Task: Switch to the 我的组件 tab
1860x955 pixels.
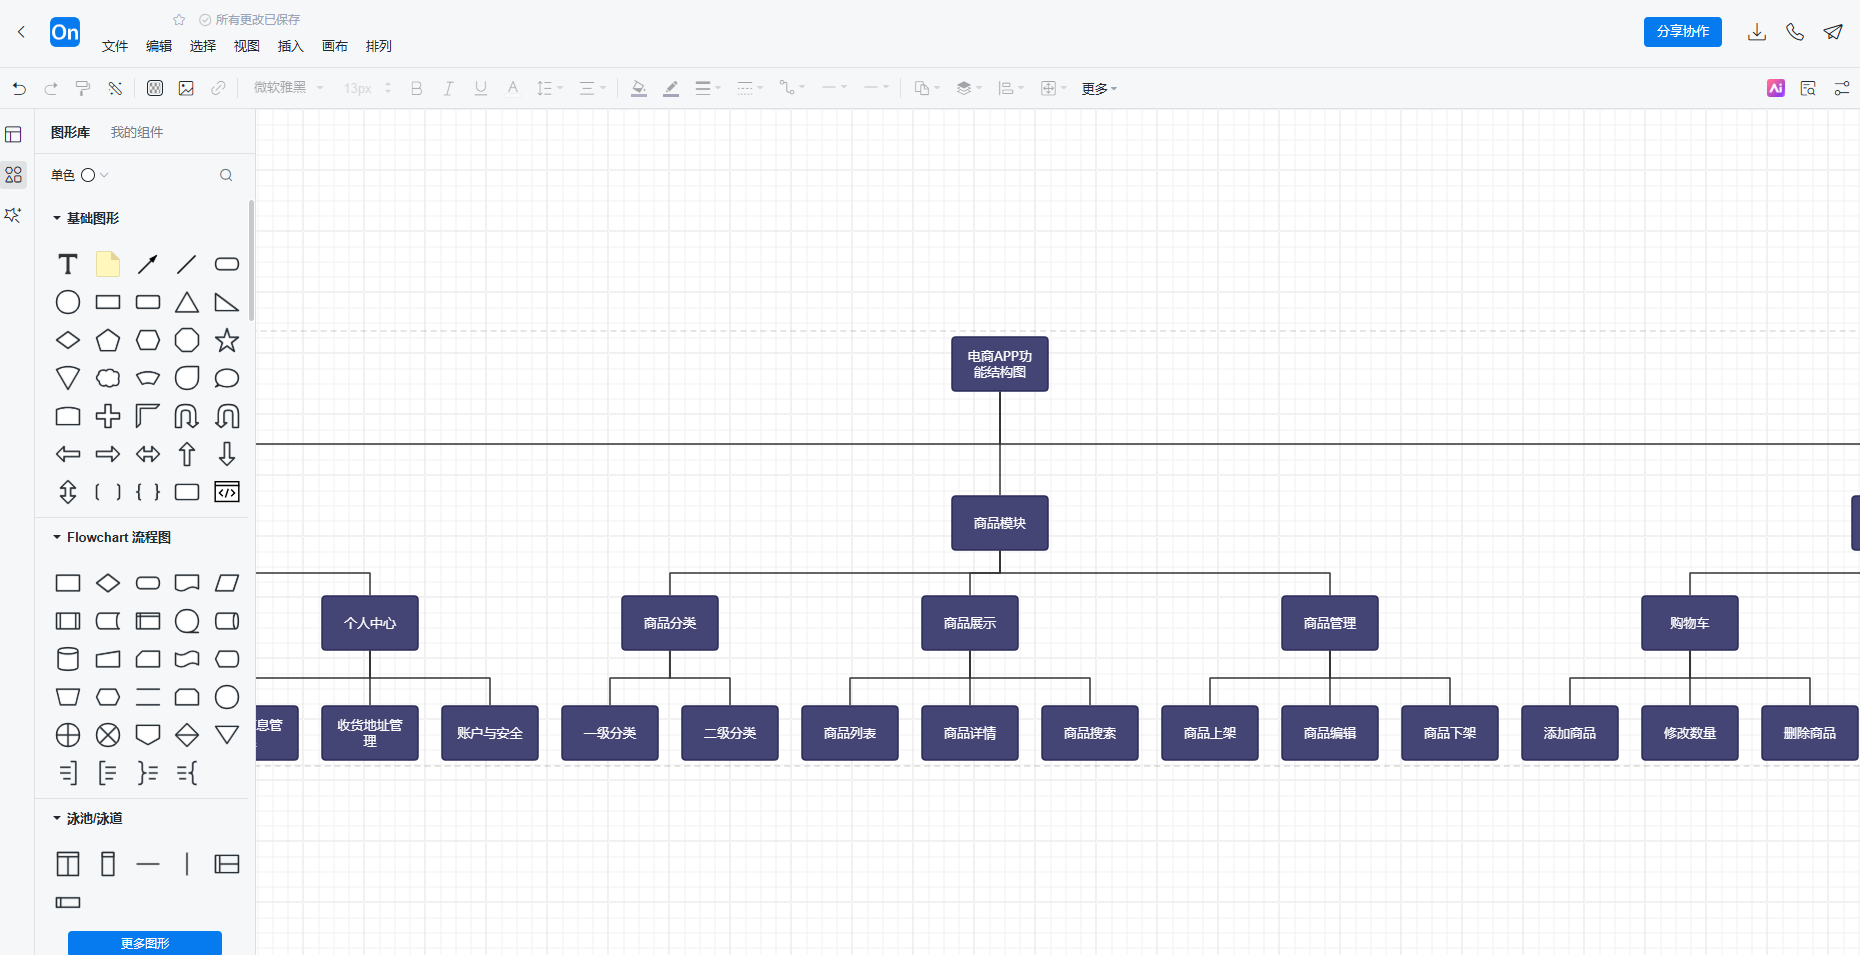Action: coord(137,132)
